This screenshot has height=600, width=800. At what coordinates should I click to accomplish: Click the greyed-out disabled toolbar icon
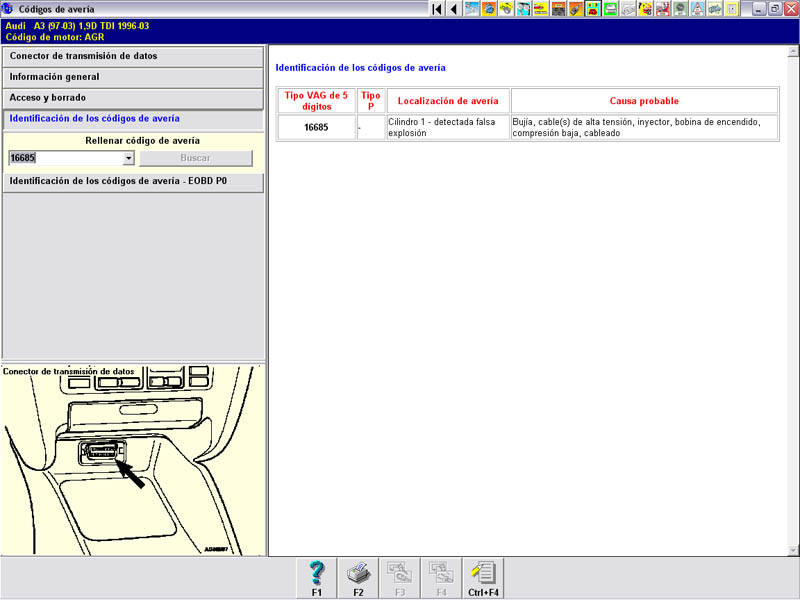coord(628,9)
